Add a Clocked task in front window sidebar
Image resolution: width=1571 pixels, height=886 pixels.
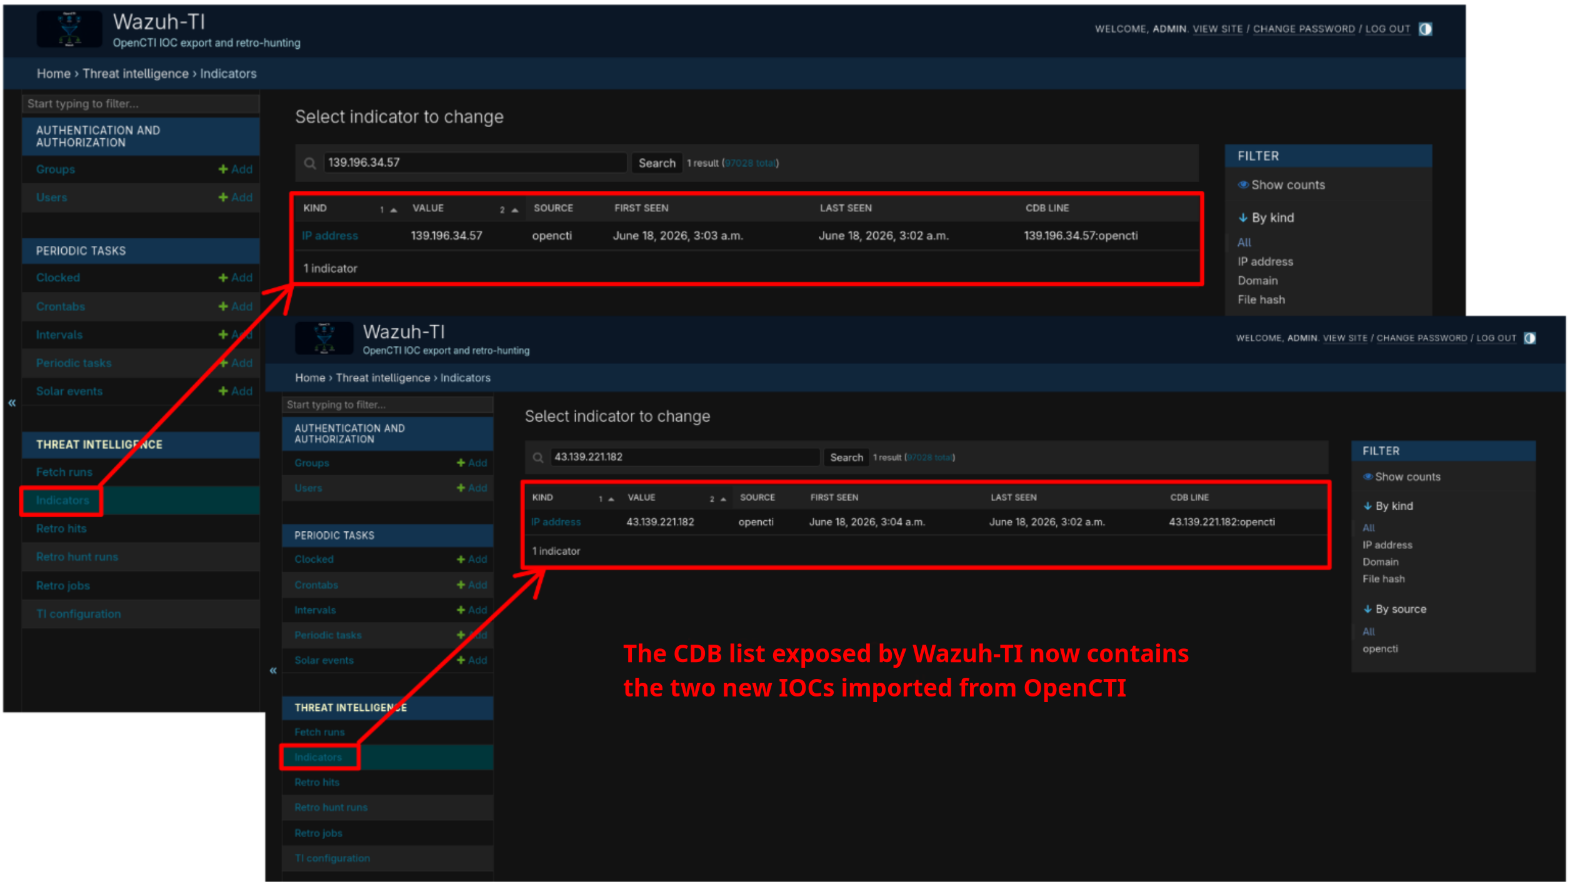[x=472, y=560]
